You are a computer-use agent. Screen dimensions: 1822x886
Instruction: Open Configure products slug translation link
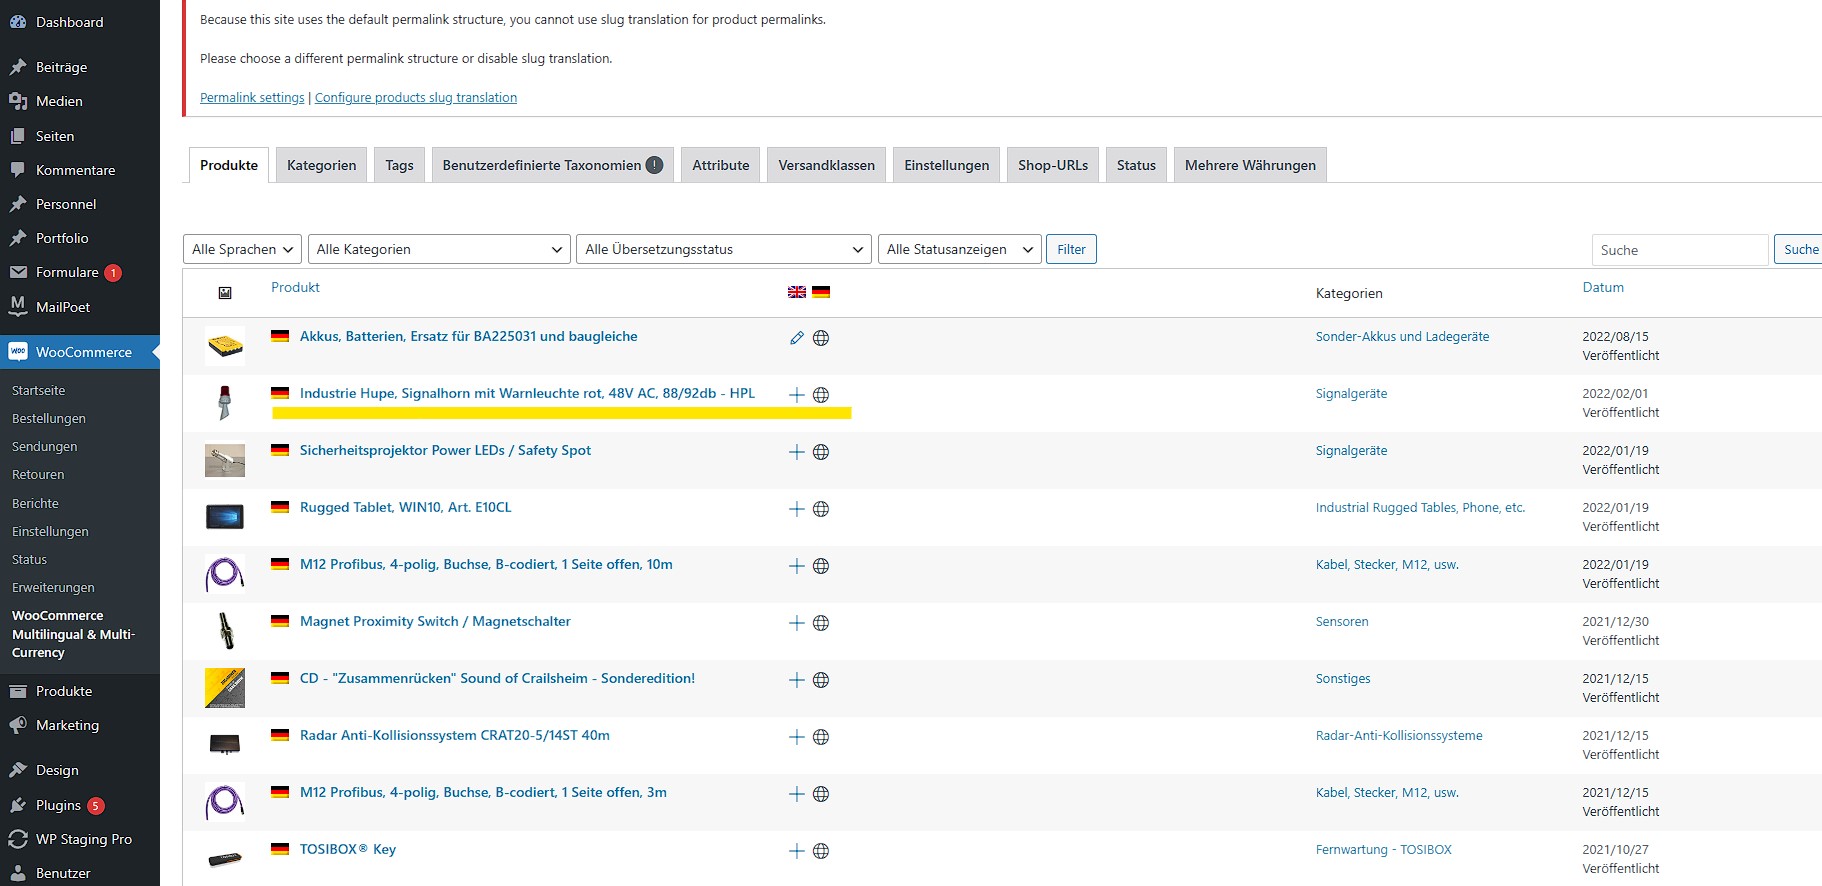pyautogui.click(x=416, y=97)
